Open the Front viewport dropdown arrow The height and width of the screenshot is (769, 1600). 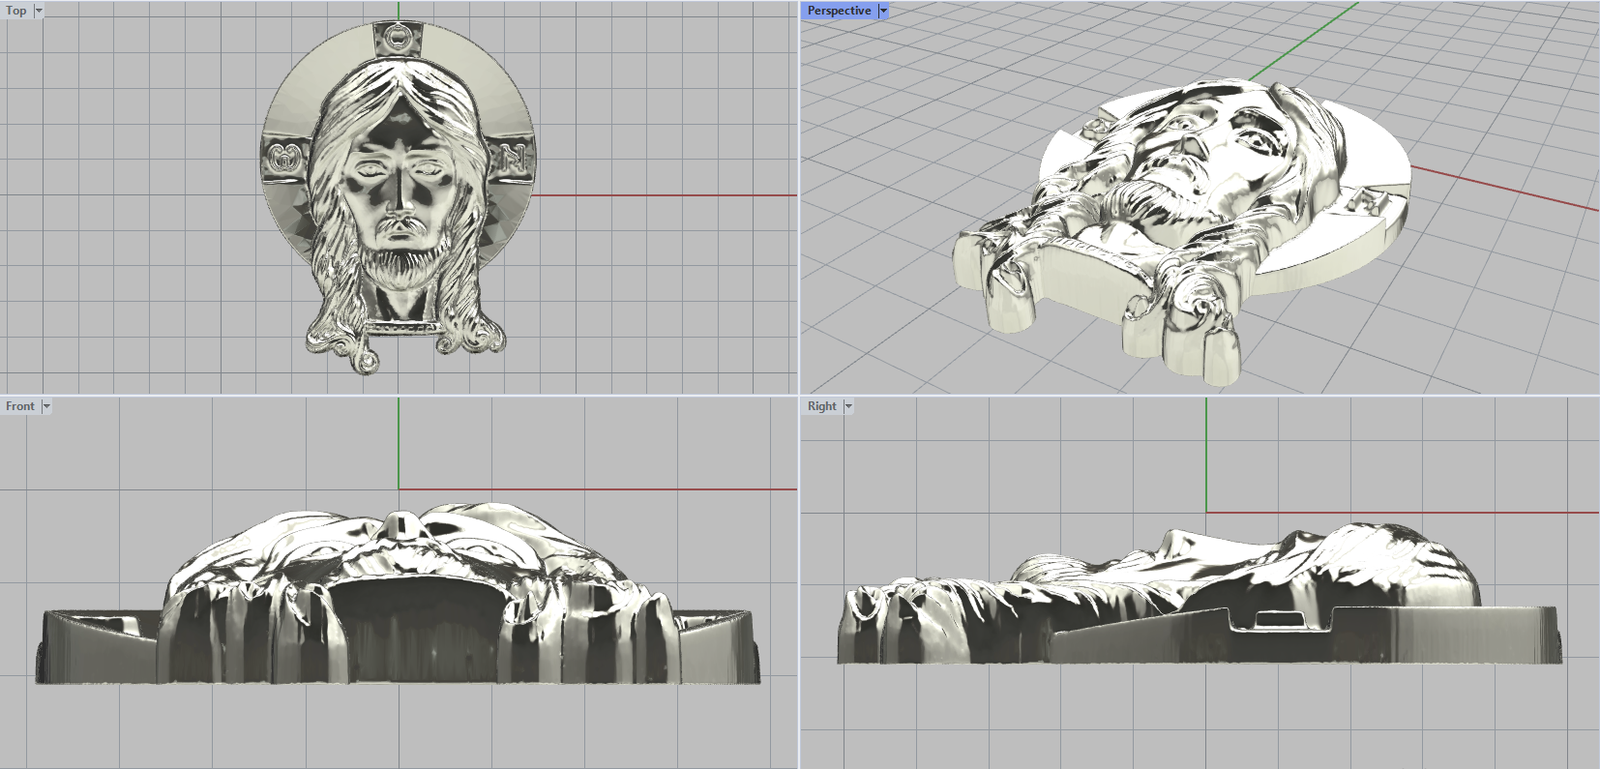click(46, 406)
